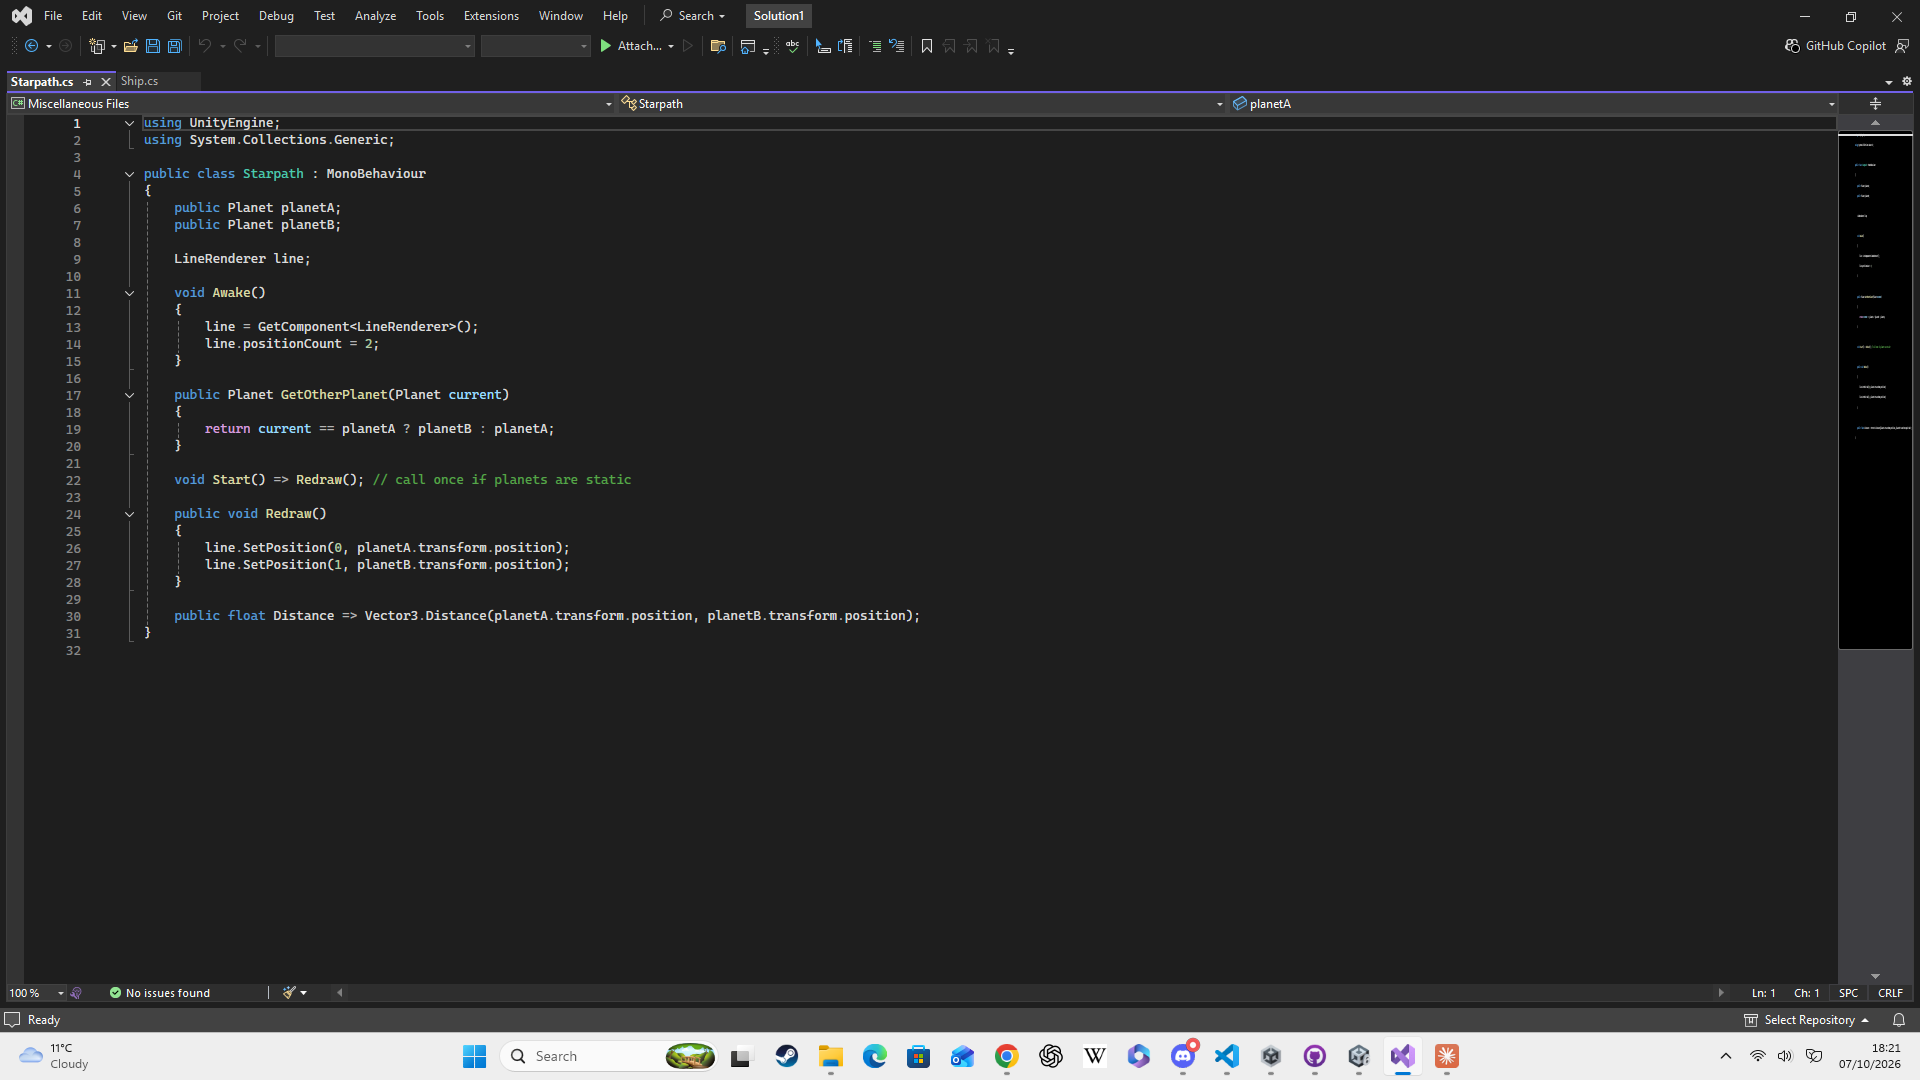Close the Starpath.cs tab

pos(106,82)
